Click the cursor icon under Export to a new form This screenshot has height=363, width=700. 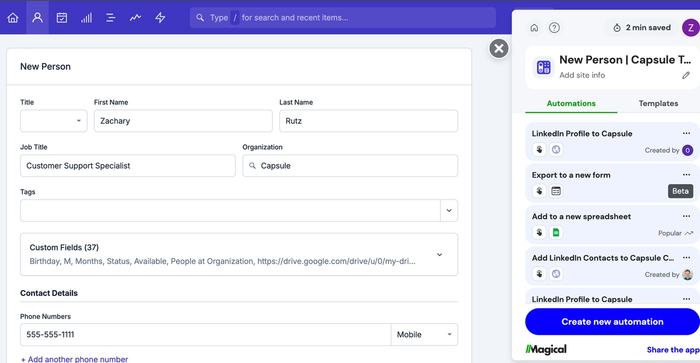click(539, 191)
